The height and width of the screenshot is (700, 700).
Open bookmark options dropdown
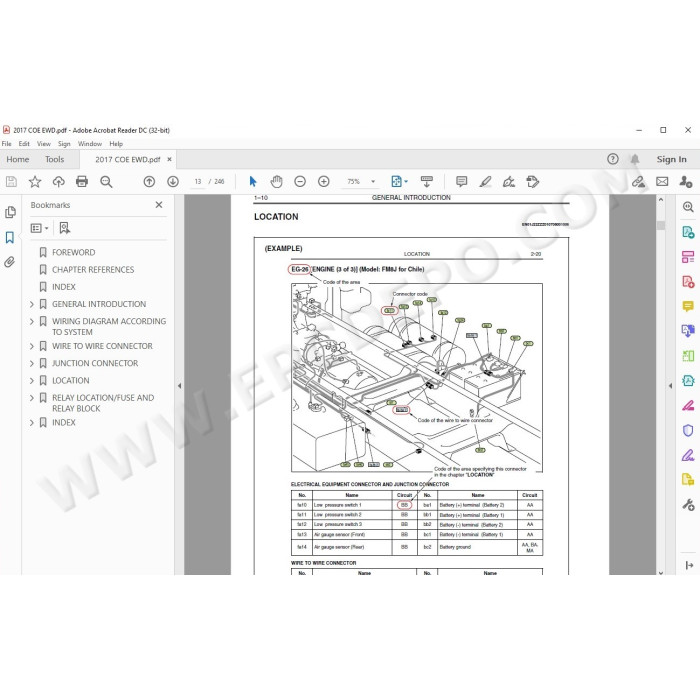[39, 228]
